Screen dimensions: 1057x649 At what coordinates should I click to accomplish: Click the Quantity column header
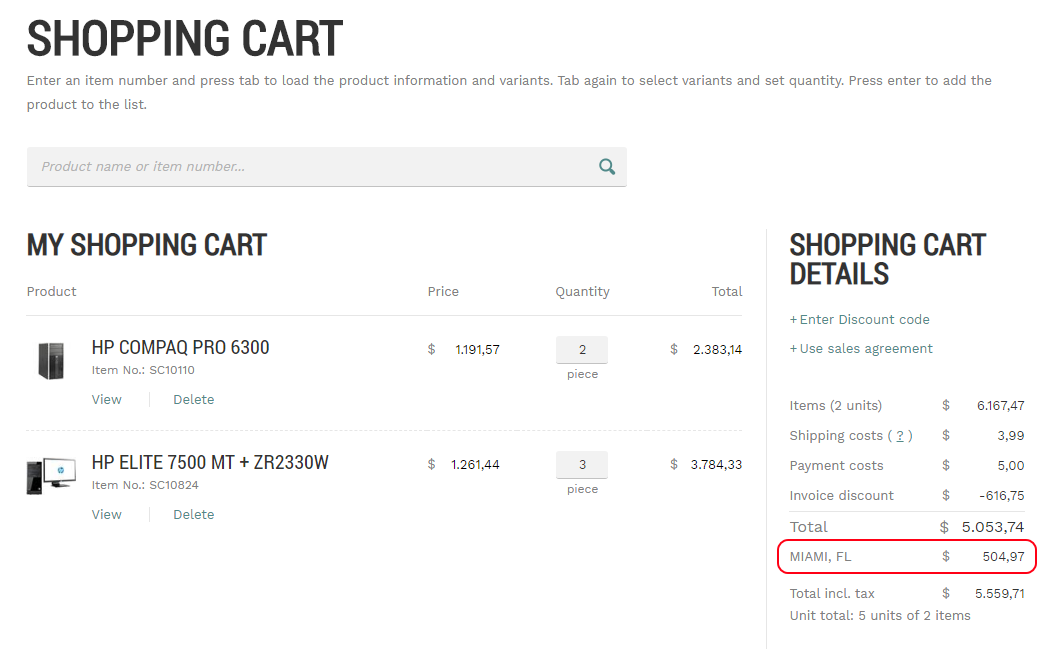coord(582,292)
